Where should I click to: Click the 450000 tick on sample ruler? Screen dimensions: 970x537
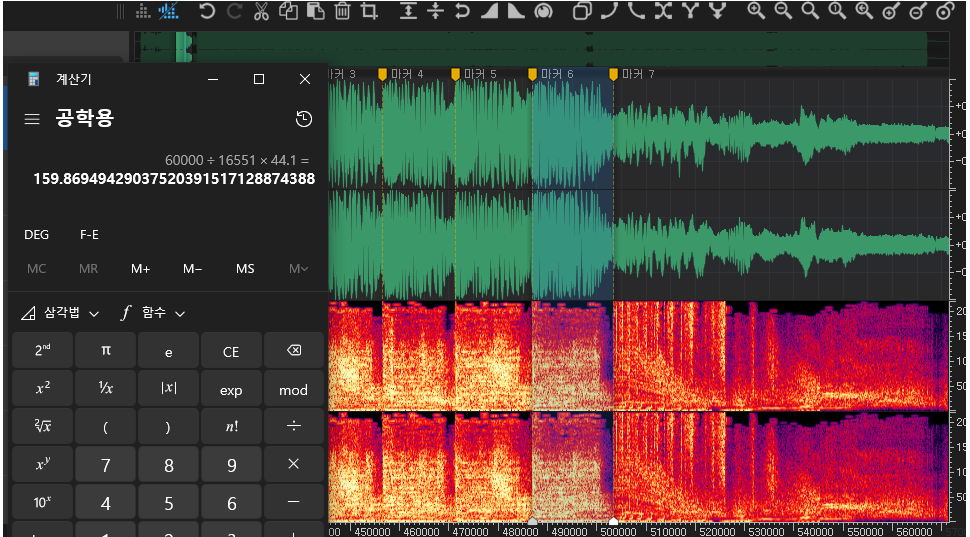coord(371,531)
